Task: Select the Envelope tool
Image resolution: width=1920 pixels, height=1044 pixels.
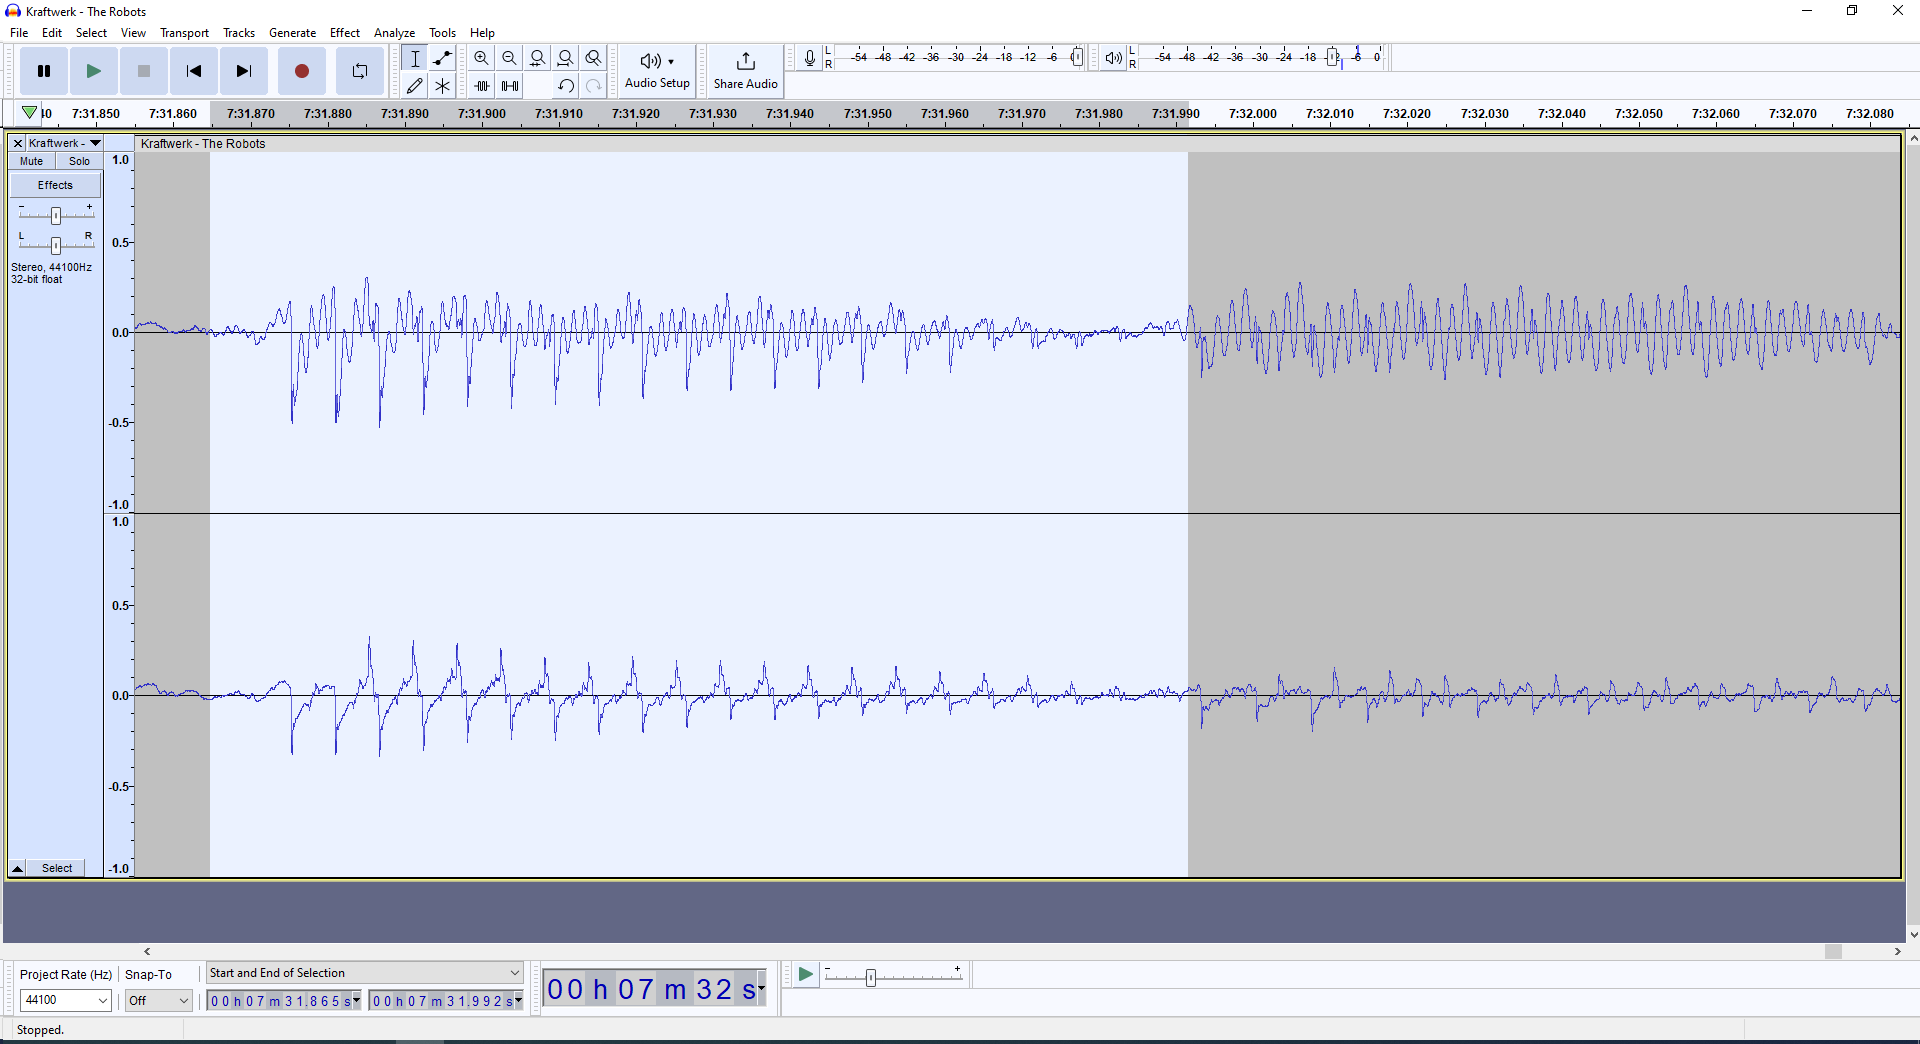Action: (x=443, y=58)
